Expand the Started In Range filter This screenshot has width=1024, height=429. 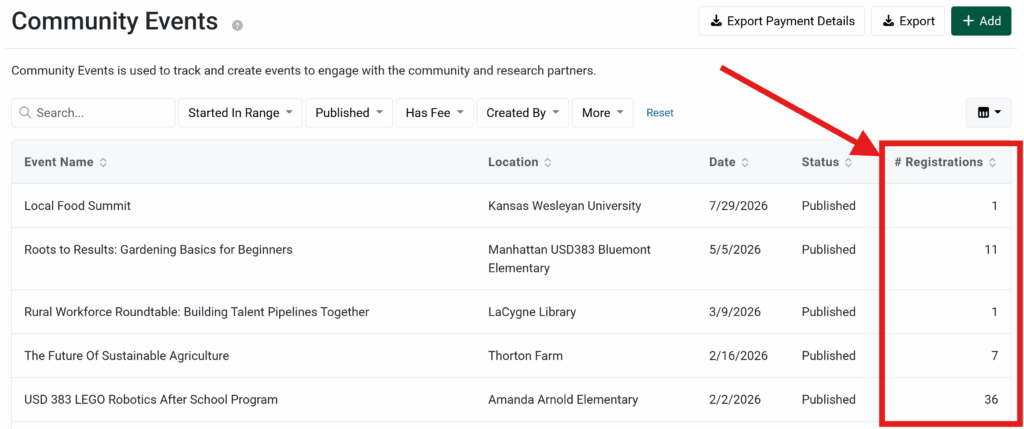click(x=240, y=113)
